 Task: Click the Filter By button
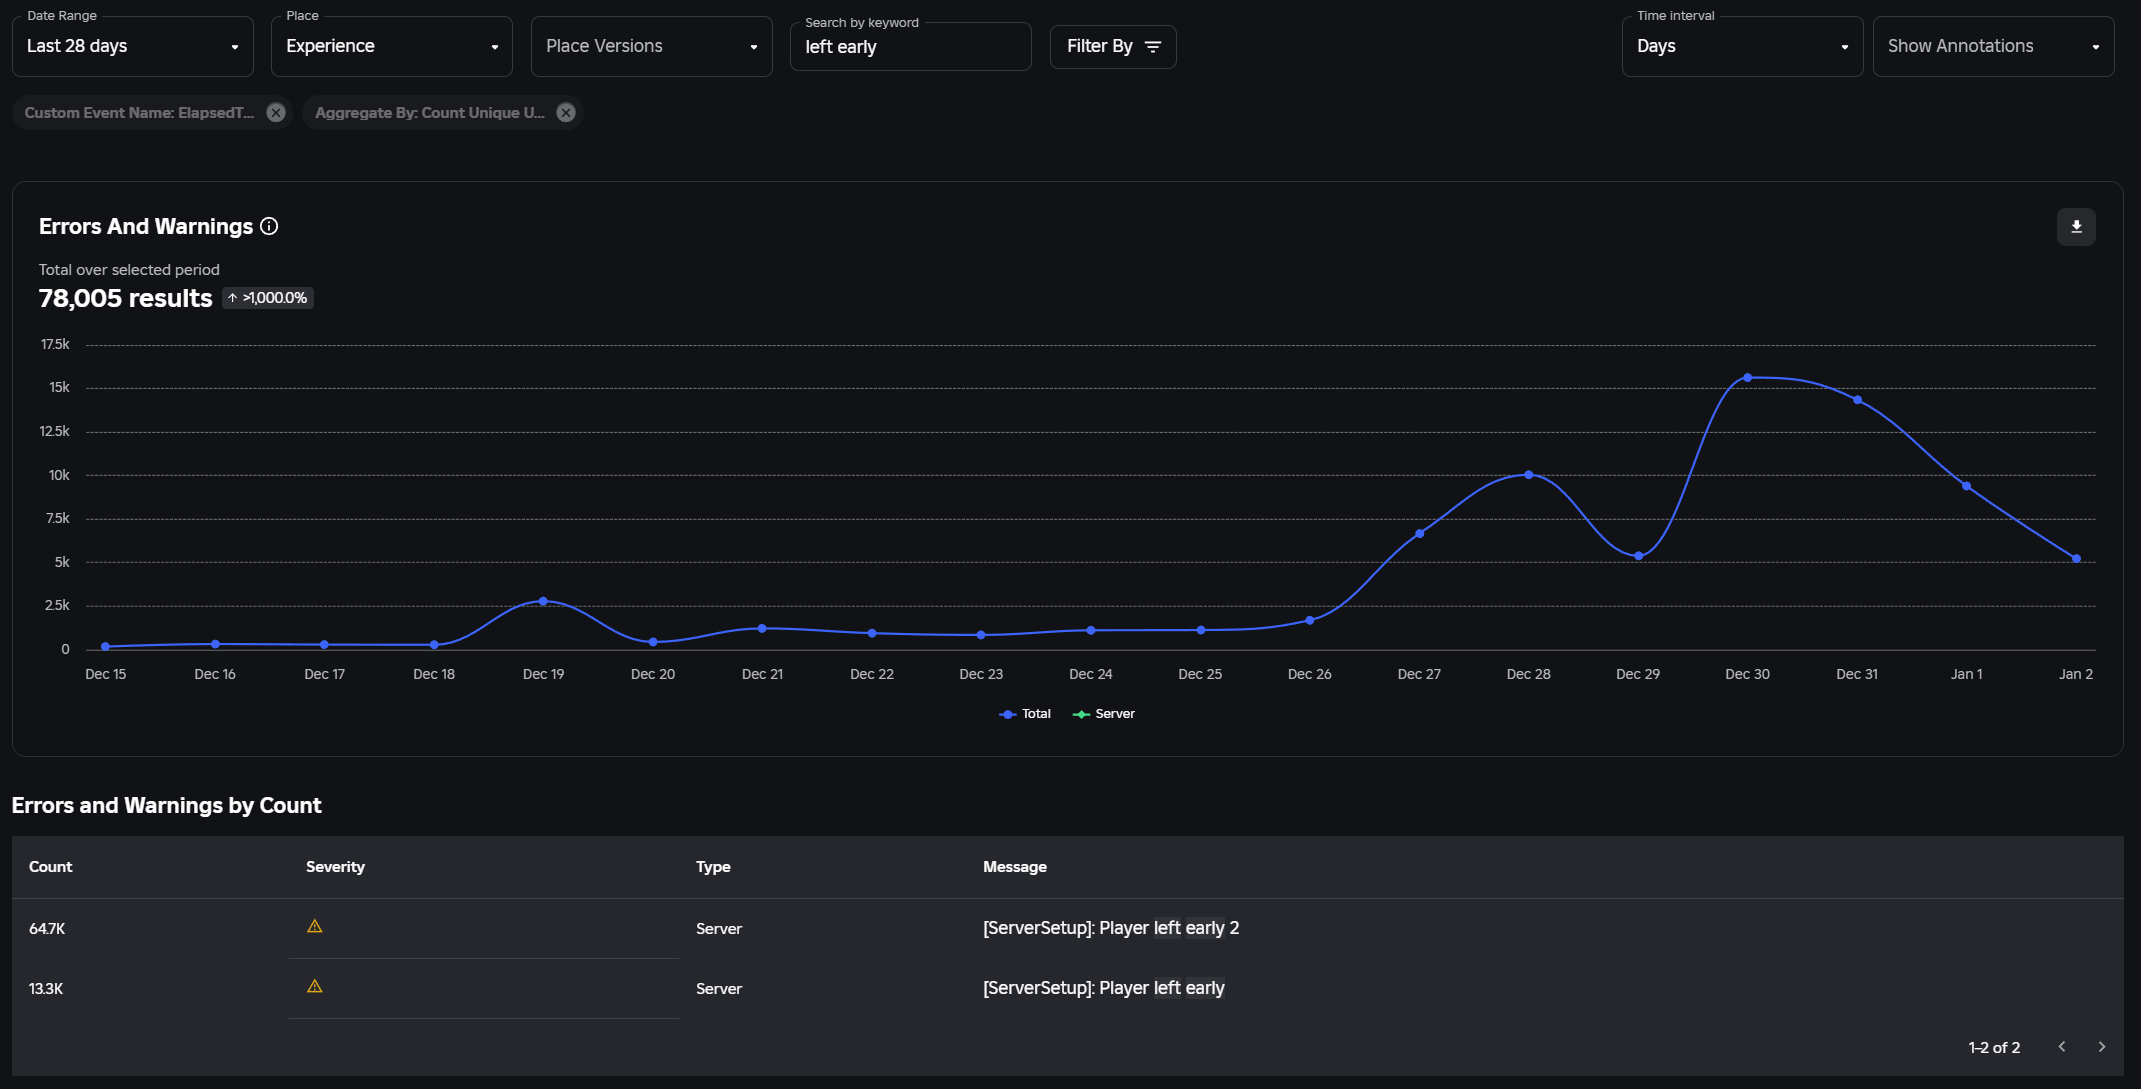[x=1113, y=47]
